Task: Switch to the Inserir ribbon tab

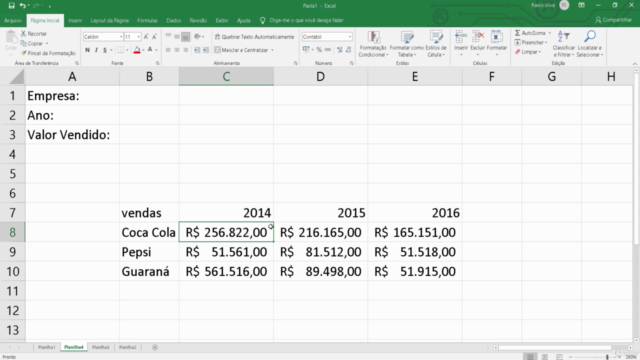Action: (x=75, y=20)
